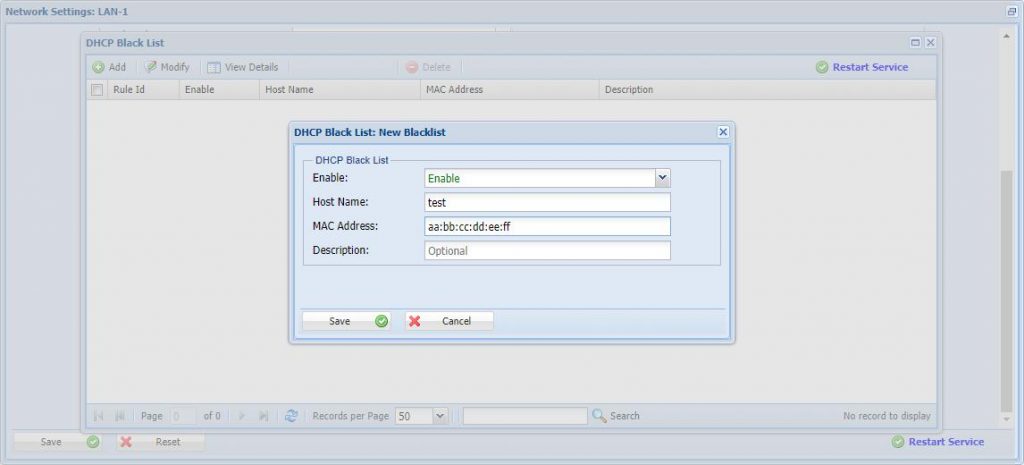Click the Description input field
The height and width of the screenshot is (465, 1024).
[x=546, y=251]
